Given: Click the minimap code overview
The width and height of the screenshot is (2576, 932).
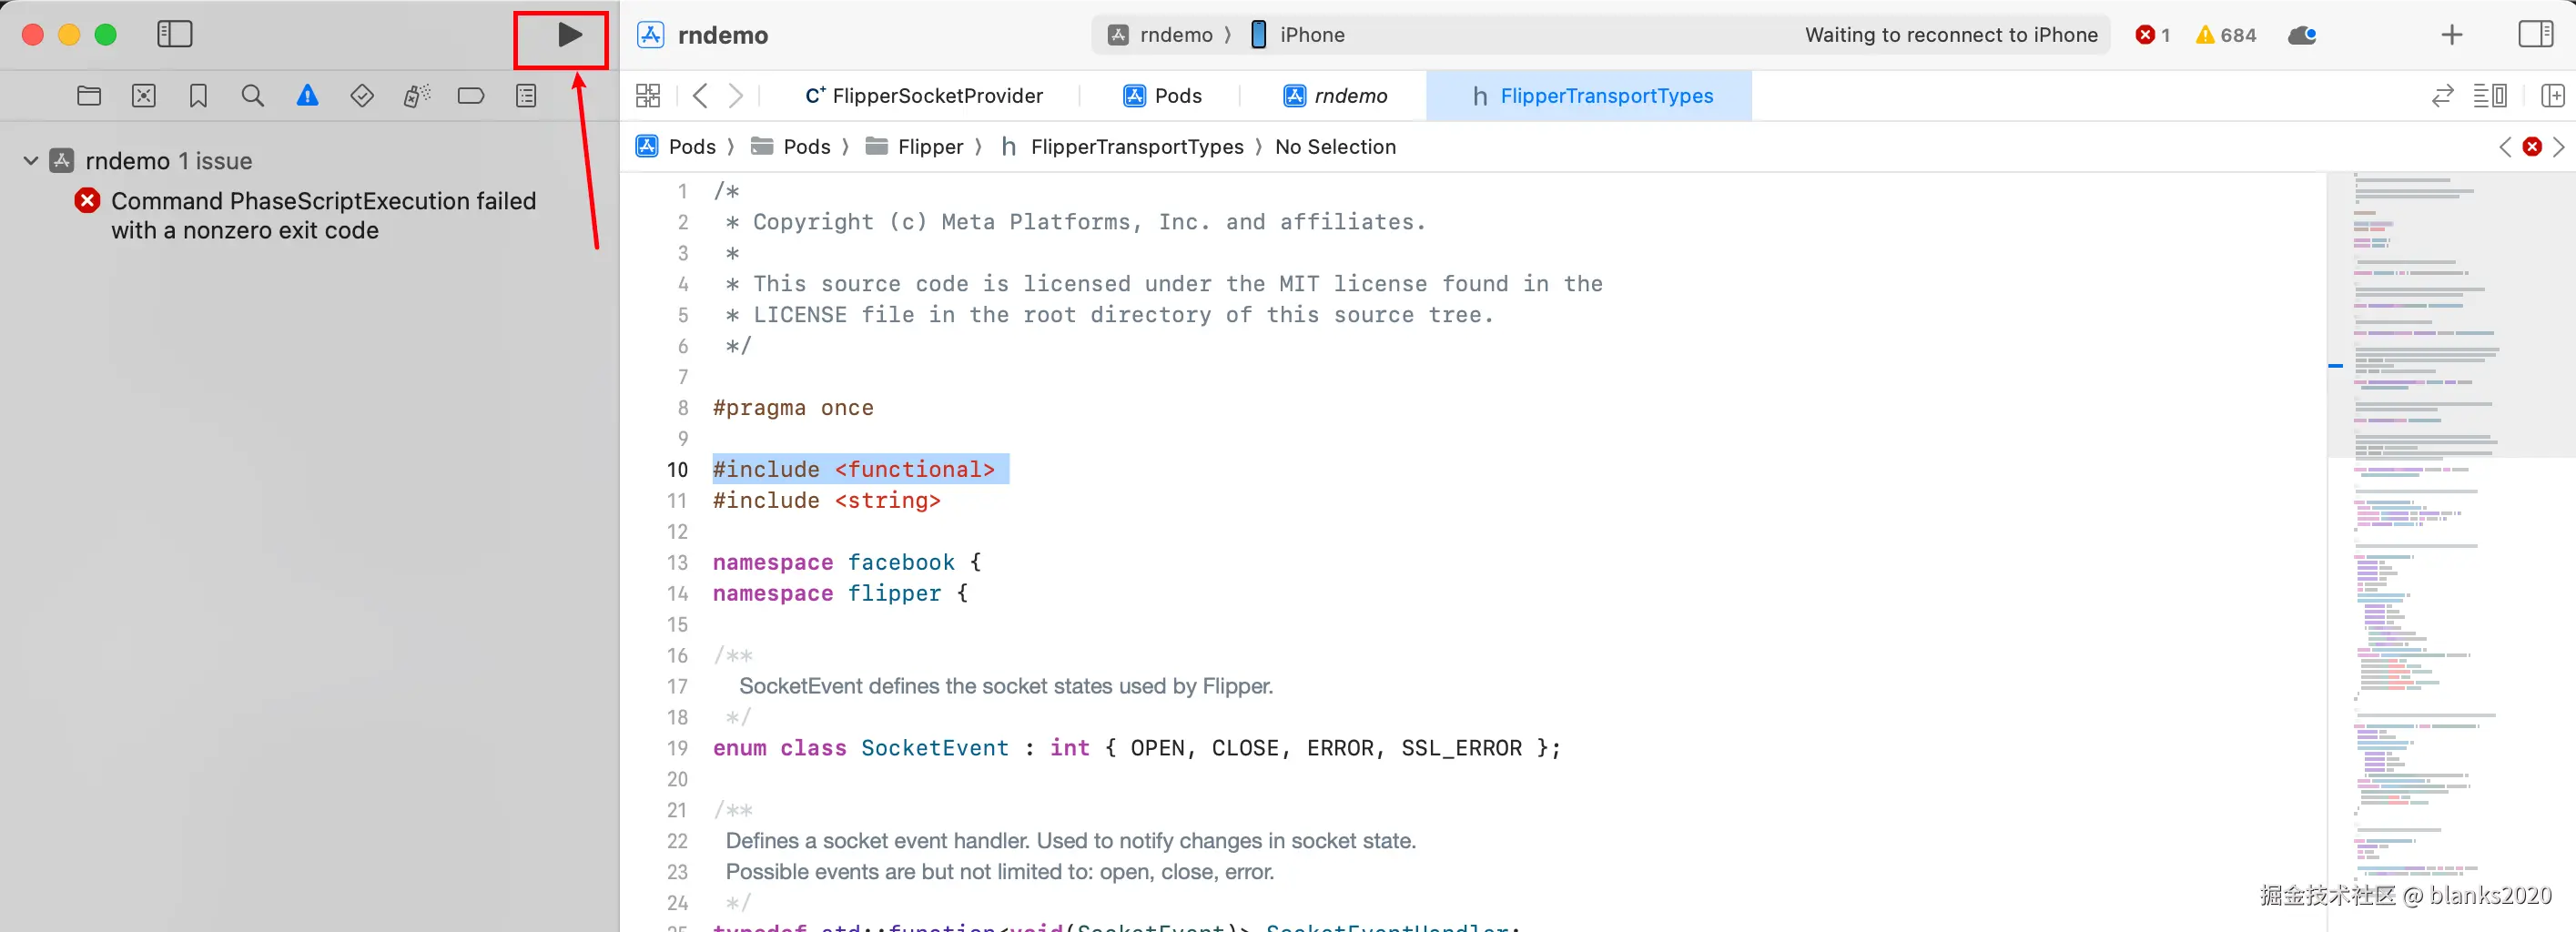Looking at the screenshot, I should [2450, 550].
